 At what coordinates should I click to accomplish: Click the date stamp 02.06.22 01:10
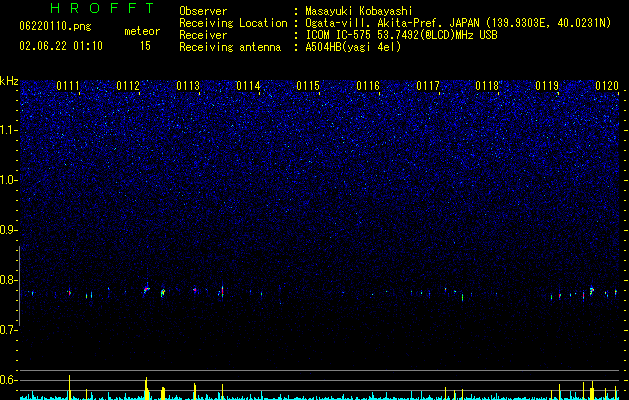tap(61, 46)
